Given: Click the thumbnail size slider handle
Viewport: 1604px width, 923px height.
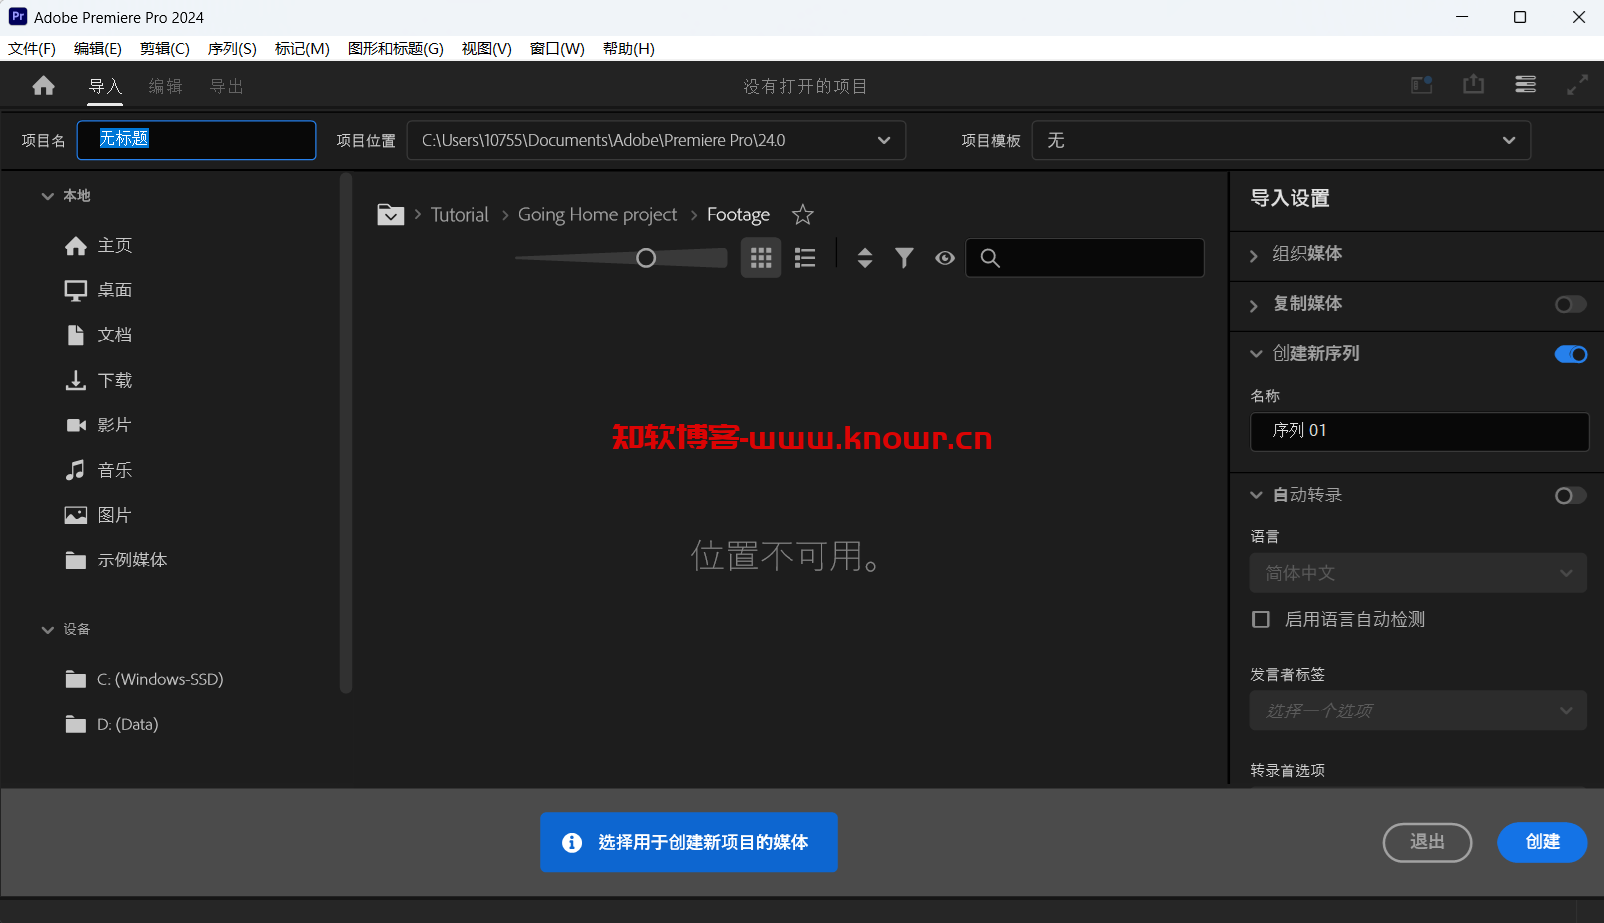Looking at the screenshot, I should 646,258.
